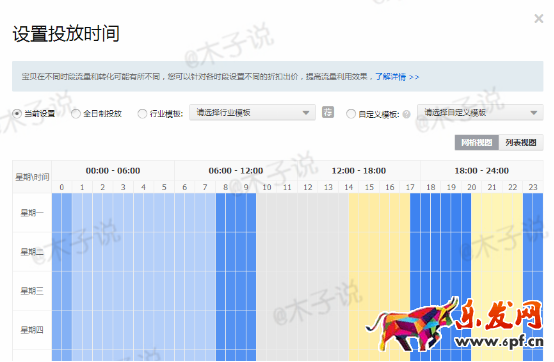
Task: Open the 请选择行业模板 dropdown
Action: (x=252, y=113)
